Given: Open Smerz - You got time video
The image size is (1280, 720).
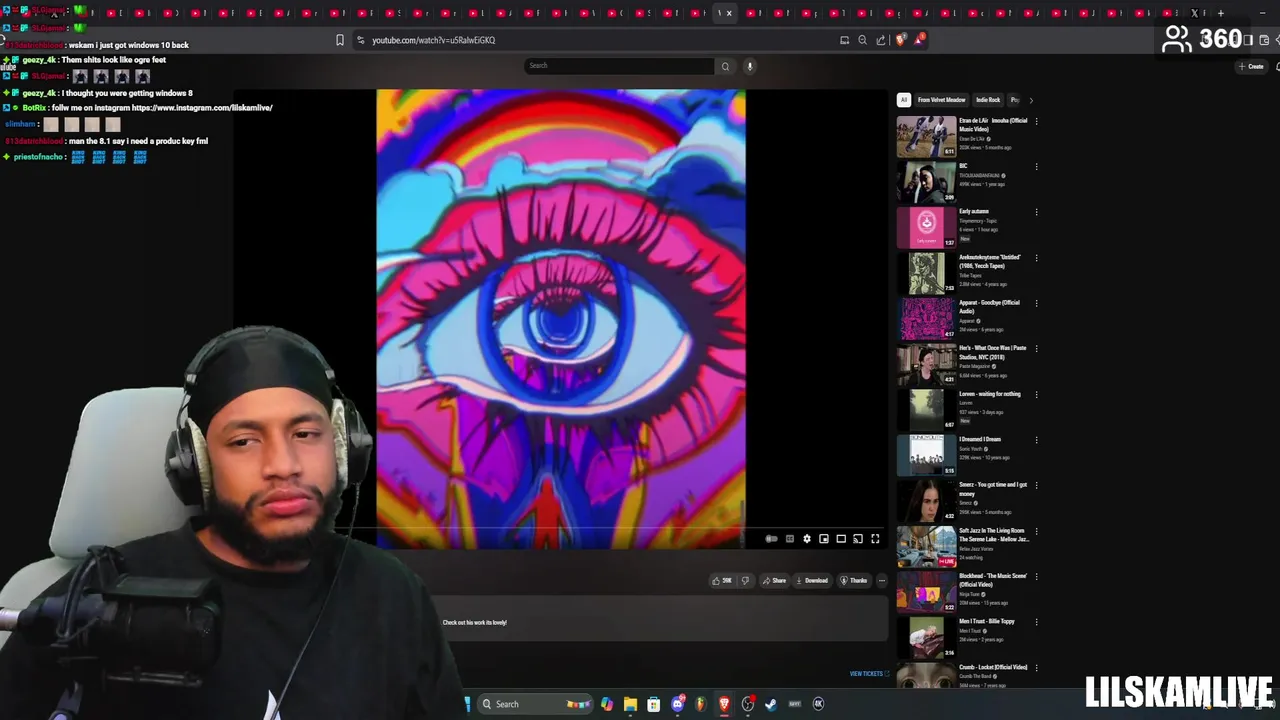Looking at the screenshot, I should [926, 500].
